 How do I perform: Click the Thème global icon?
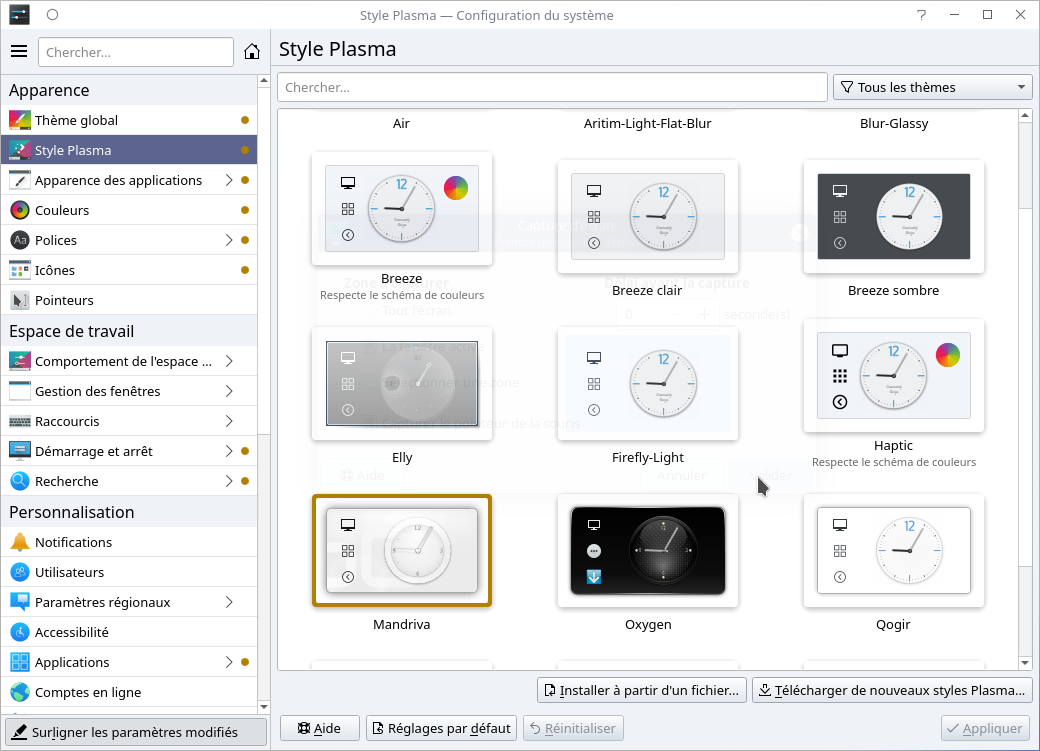[20, 120]
